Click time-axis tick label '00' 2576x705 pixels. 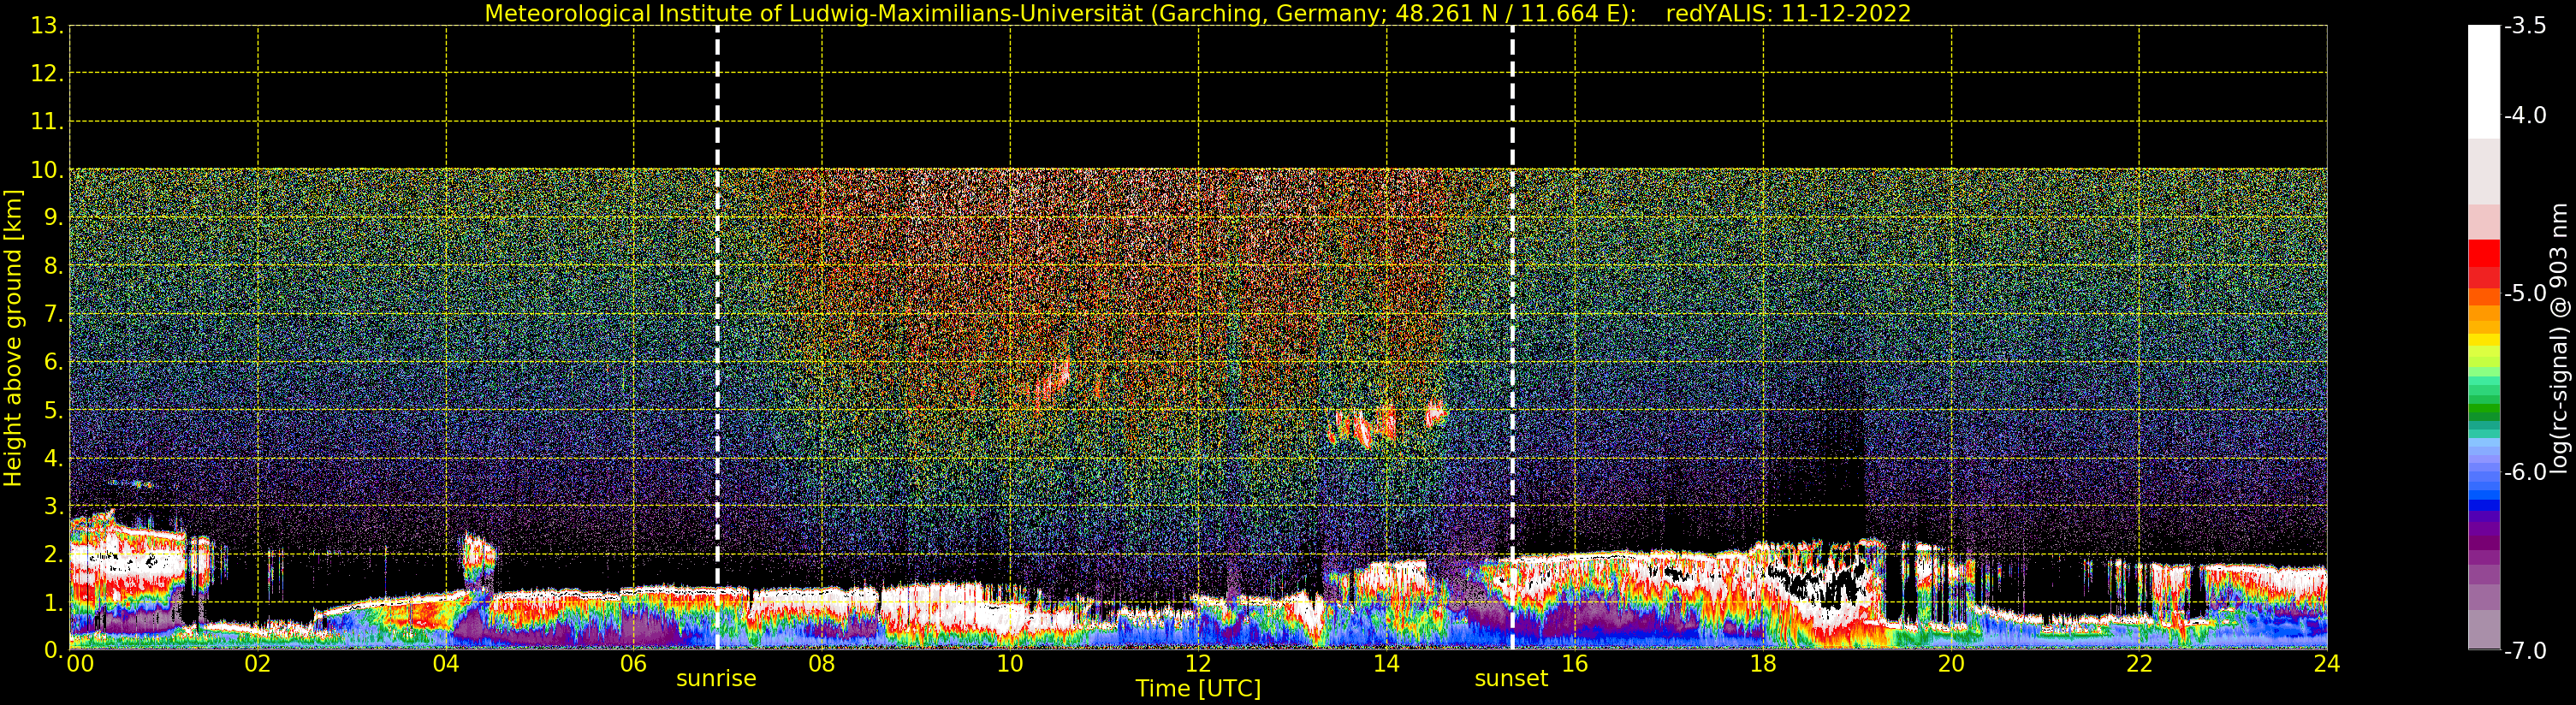click(x=80, y=664)
